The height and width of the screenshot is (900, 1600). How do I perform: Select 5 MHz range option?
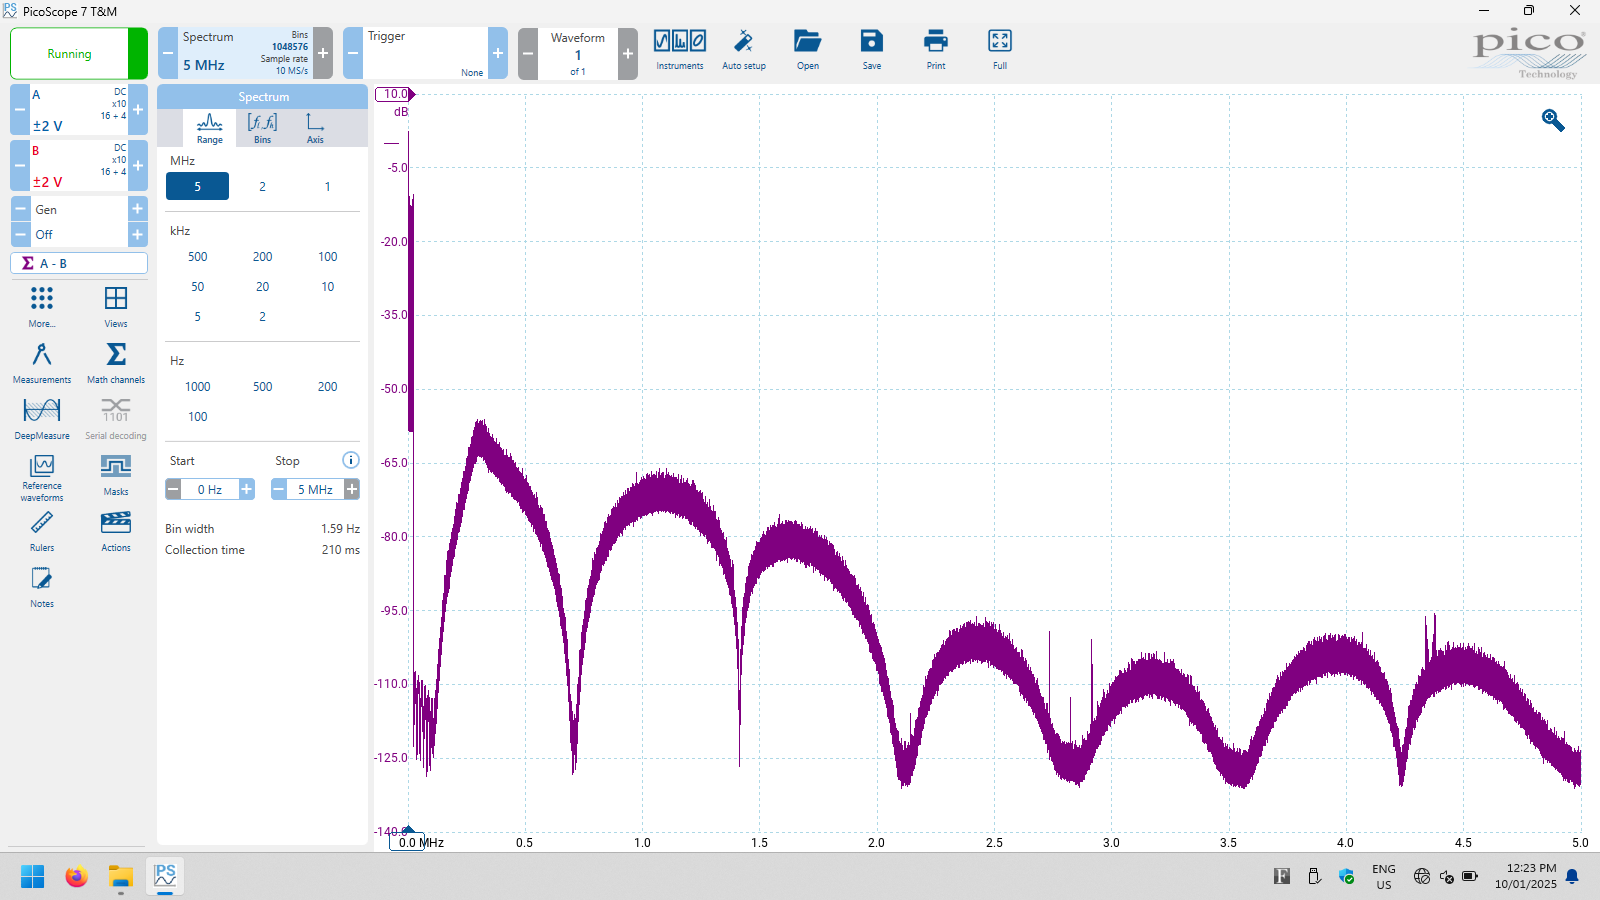[197, 186]
